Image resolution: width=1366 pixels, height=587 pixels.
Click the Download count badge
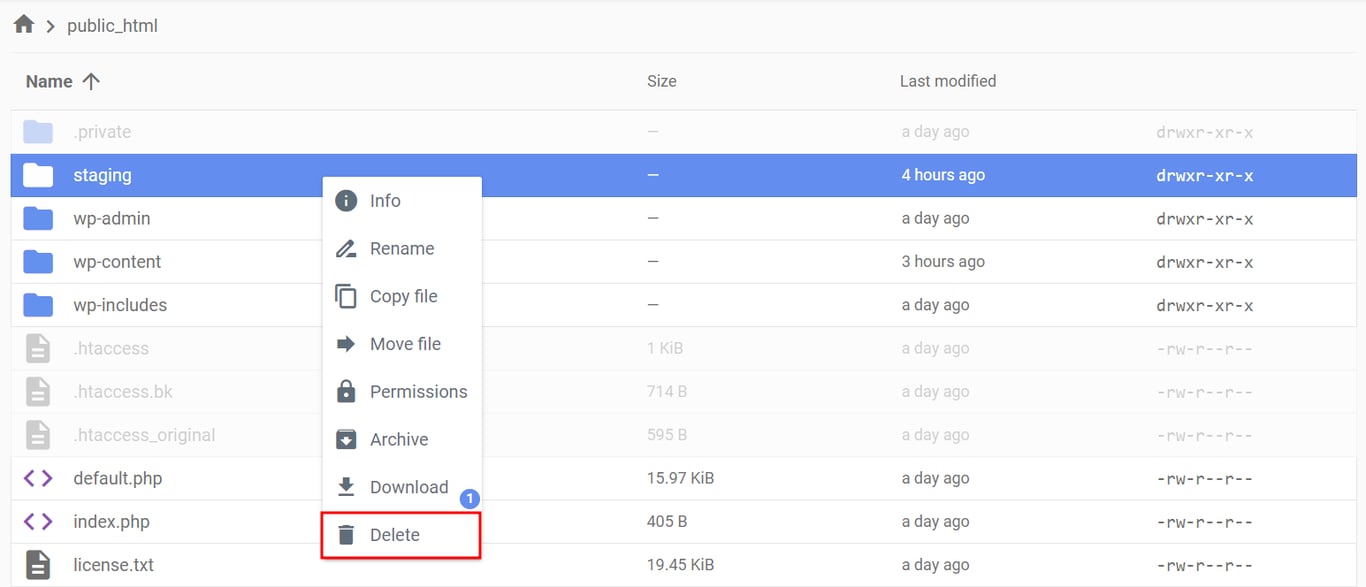469,498
